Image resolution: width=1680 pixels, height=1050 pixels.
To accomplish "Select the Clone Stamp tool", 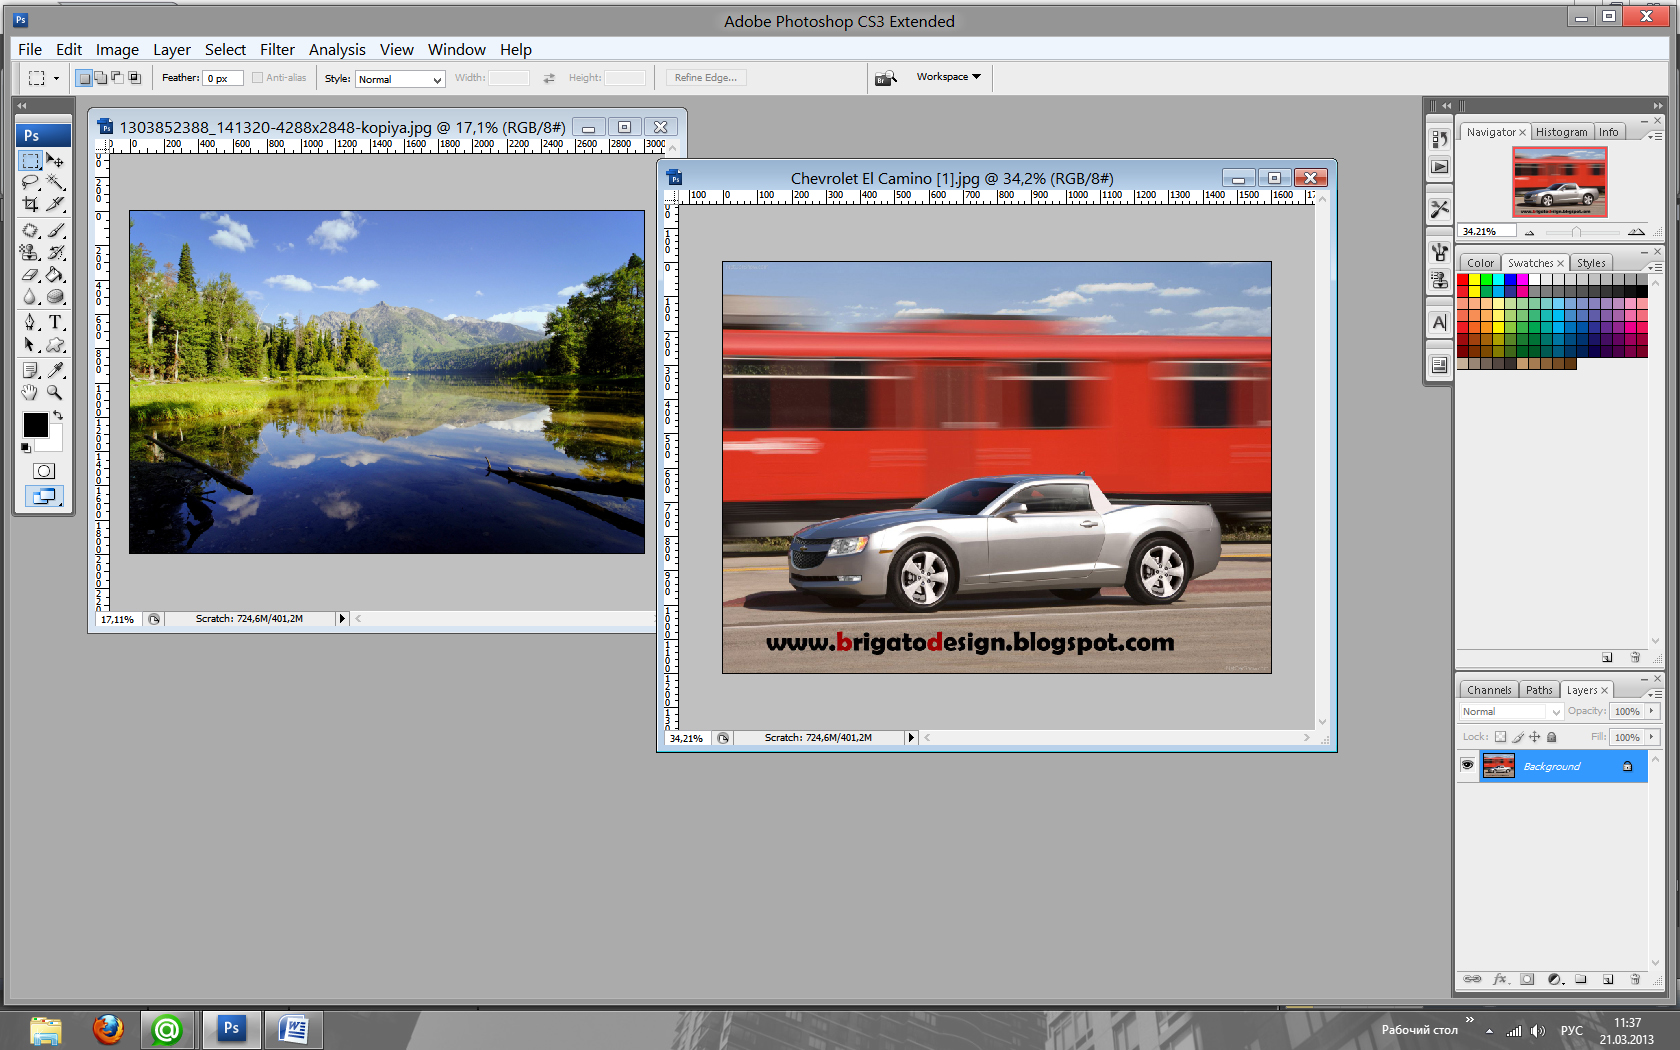I will (31, 252).
